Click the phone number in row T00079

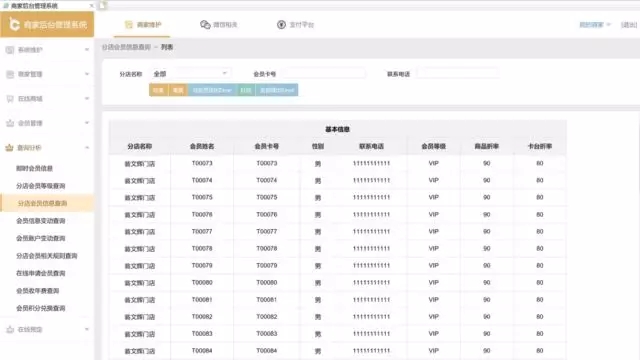coord(371,265)
